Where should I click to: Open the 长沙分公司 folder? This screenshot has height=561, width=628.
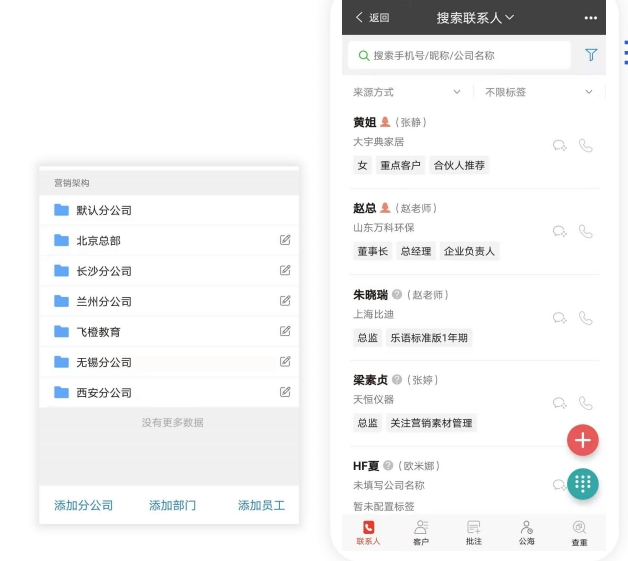[169, 271]
